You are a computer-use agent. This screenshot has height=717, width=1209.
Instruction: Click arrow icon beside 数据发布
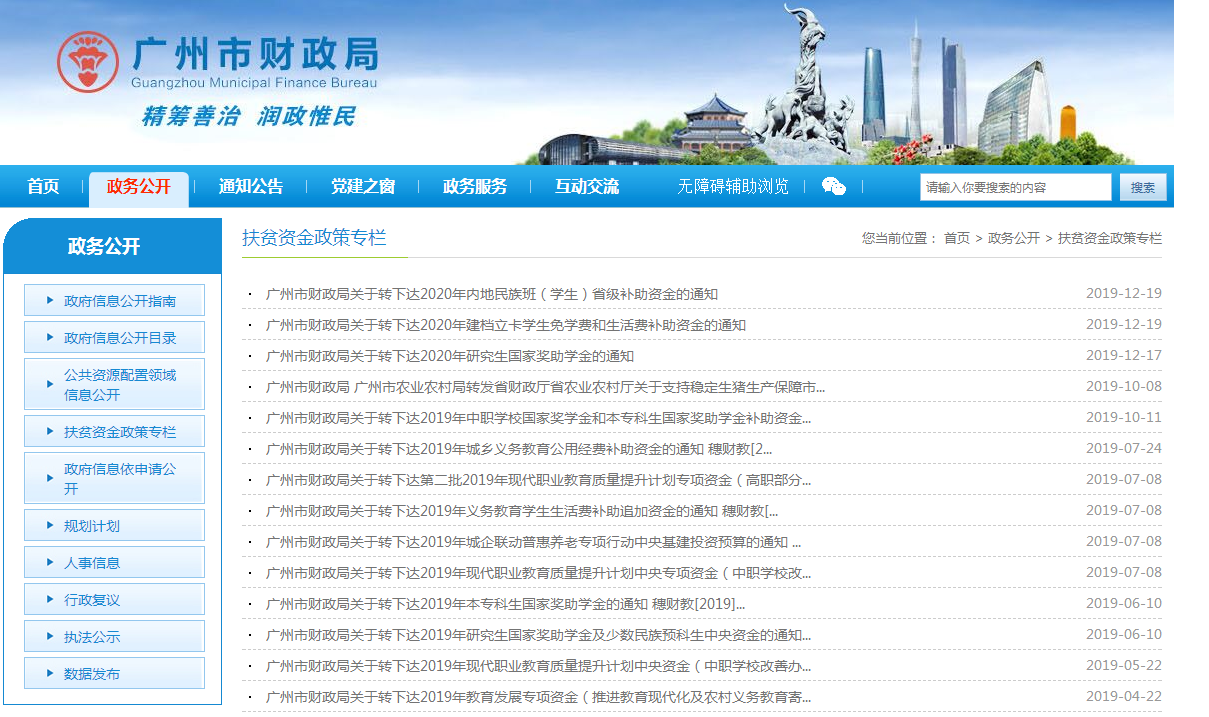click(51, 673)
